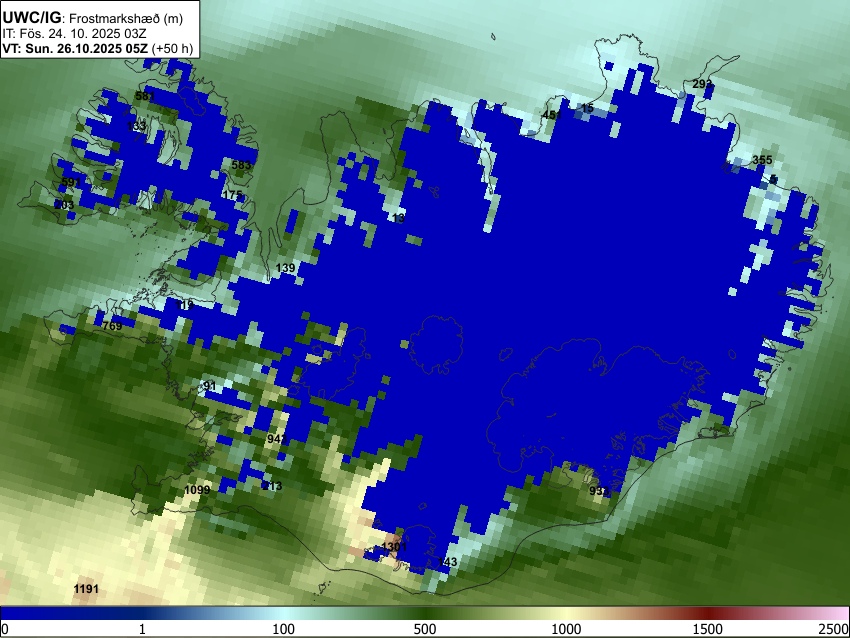Image resolution: width=850 pixels, height=638 pixels.
Task: Click the '0' label on the color scale
Action: click(x=5, y=629)
